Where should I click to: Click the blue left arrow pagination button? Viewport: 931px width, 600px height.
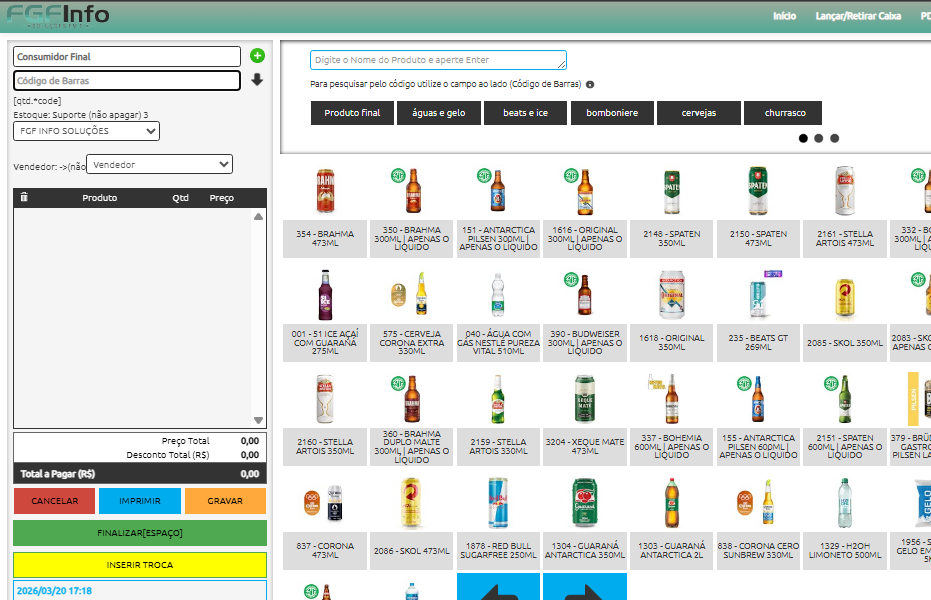pyautogui.click(x=498, y=587)
